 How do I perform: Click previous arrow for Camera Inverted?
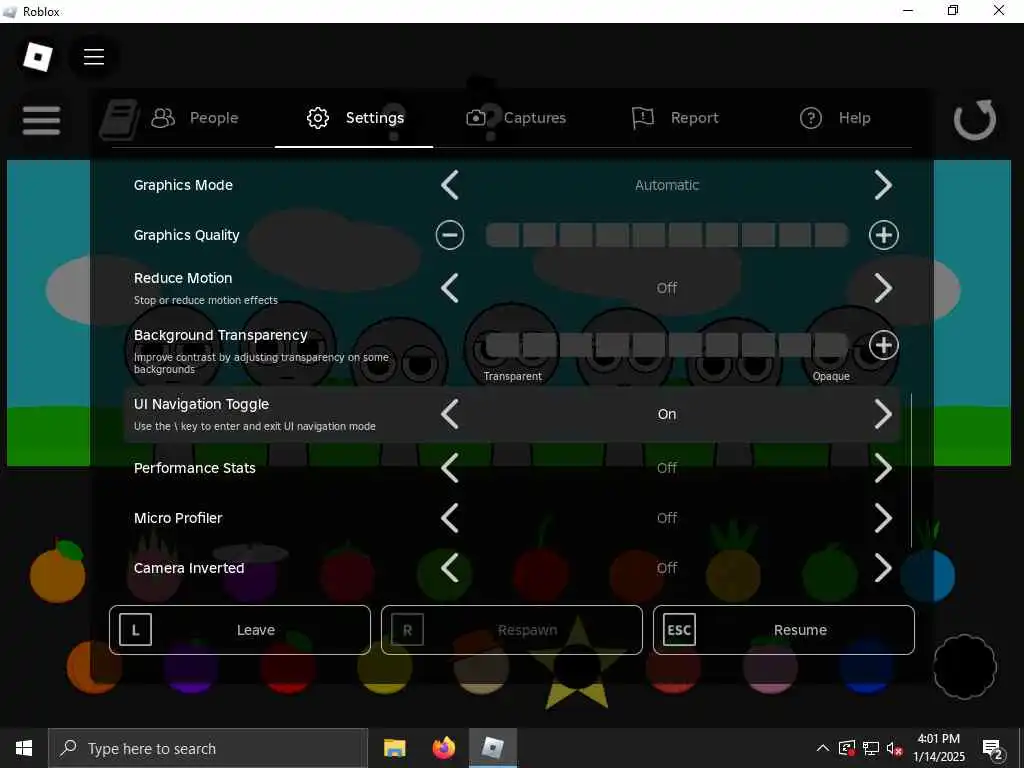(450, 568)
